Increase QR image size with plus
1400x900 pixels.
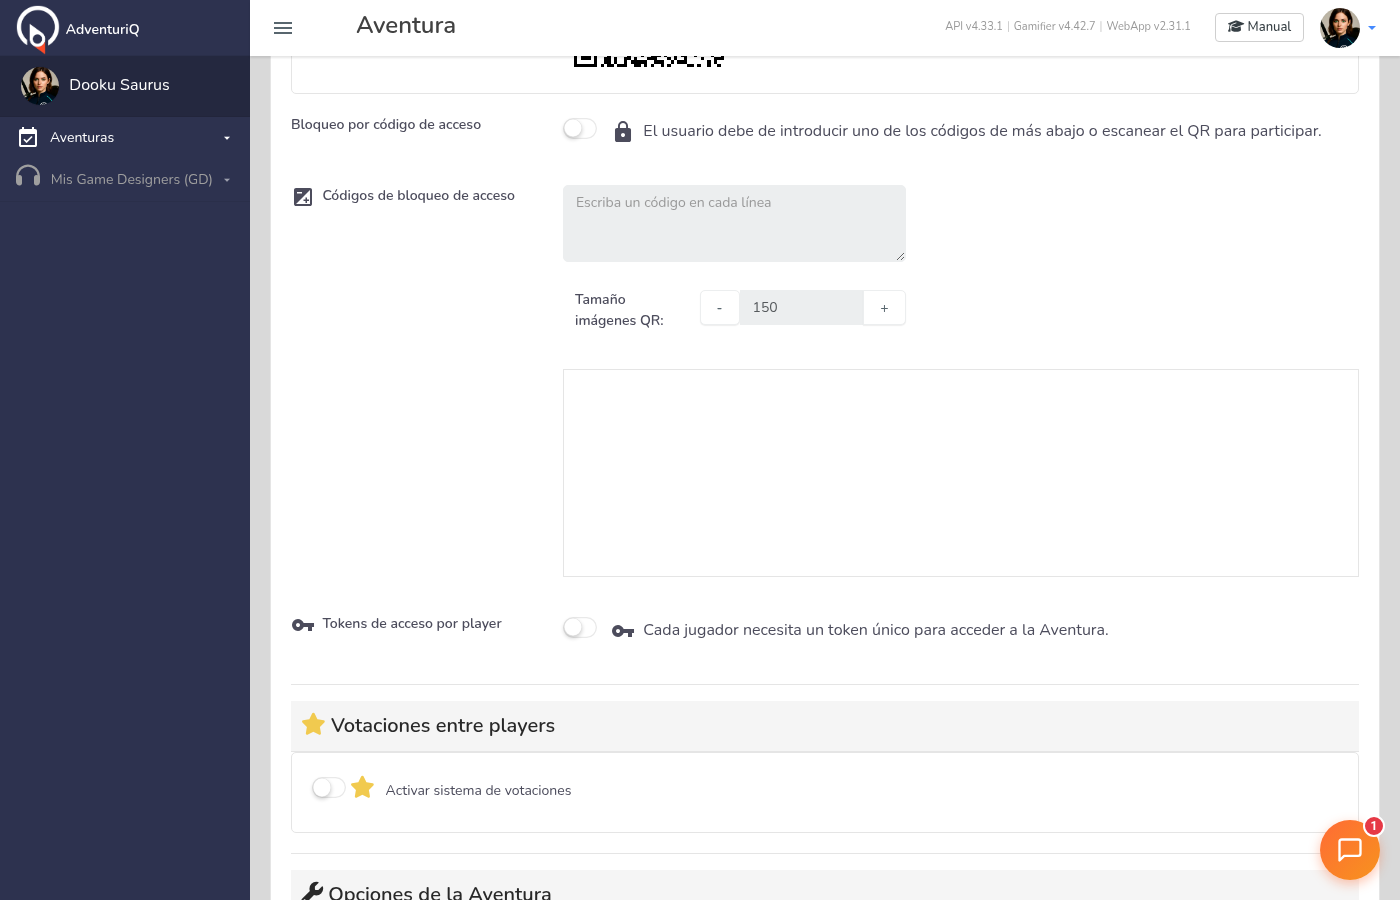[884, 308]
